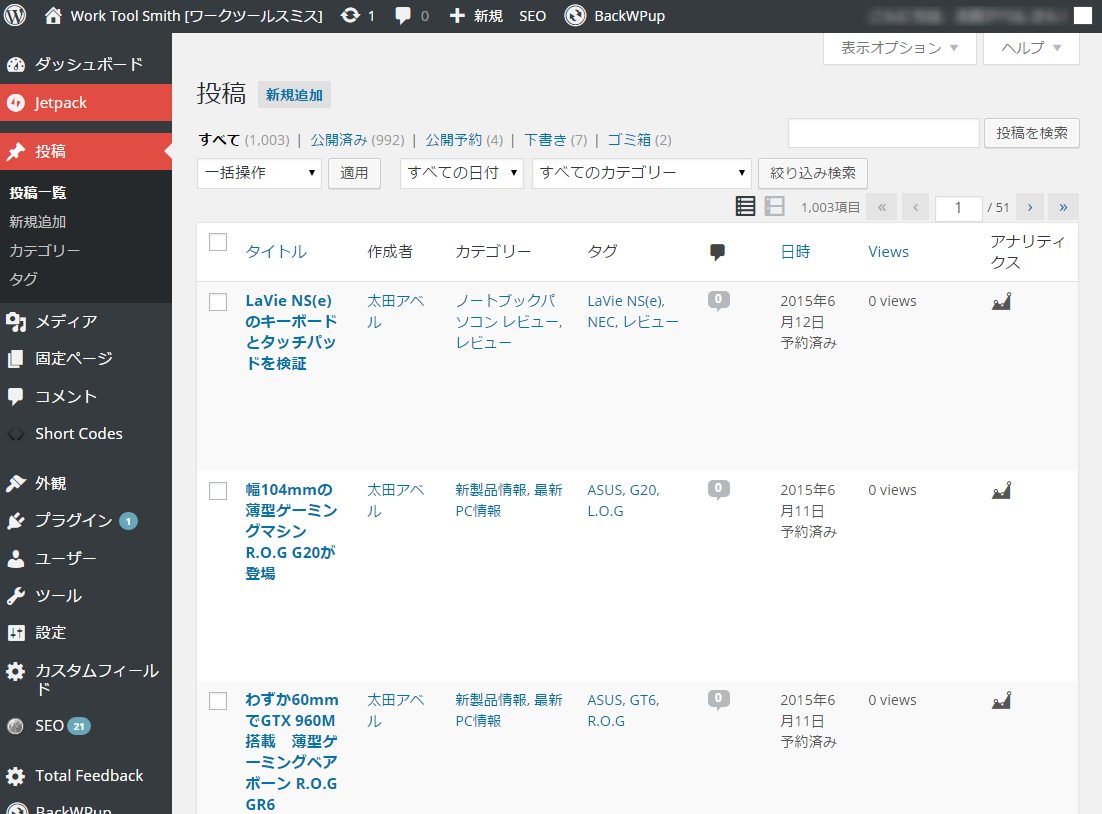Open 新規追加 submenu item in sidebar
The image size is (1102, 814).
tap(38, 221)
